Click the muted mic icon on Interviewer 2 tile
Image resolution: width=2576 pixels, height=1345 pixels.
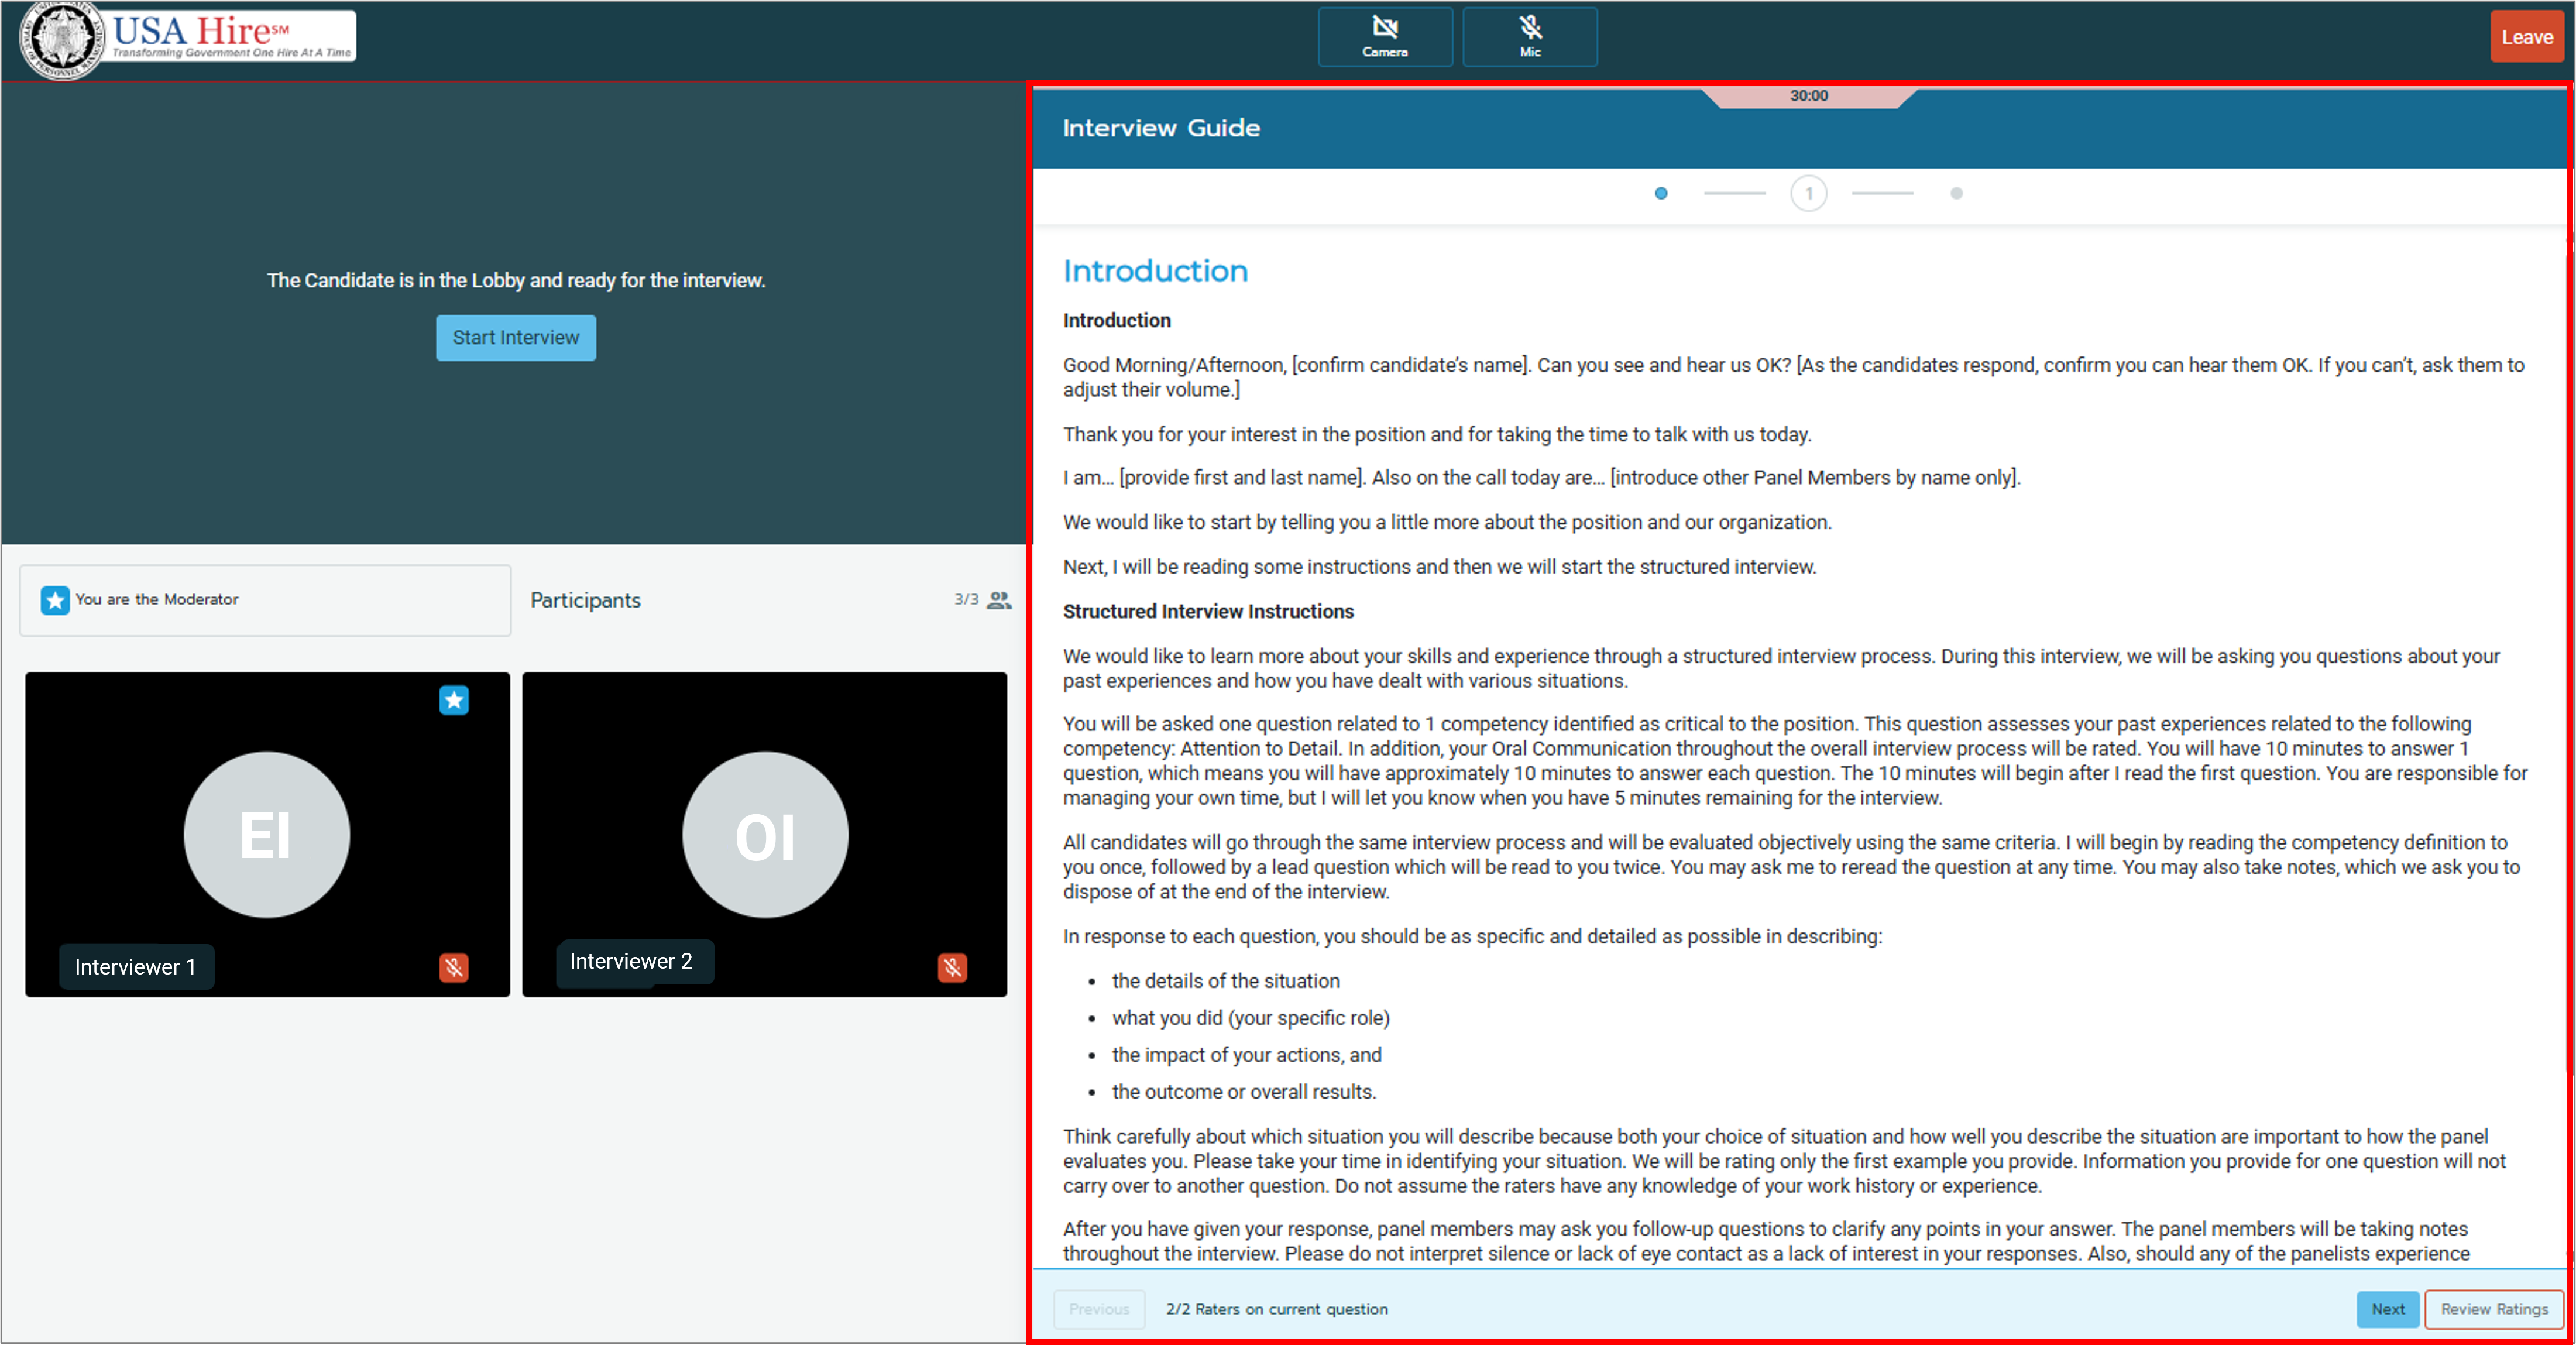point(952,967)
